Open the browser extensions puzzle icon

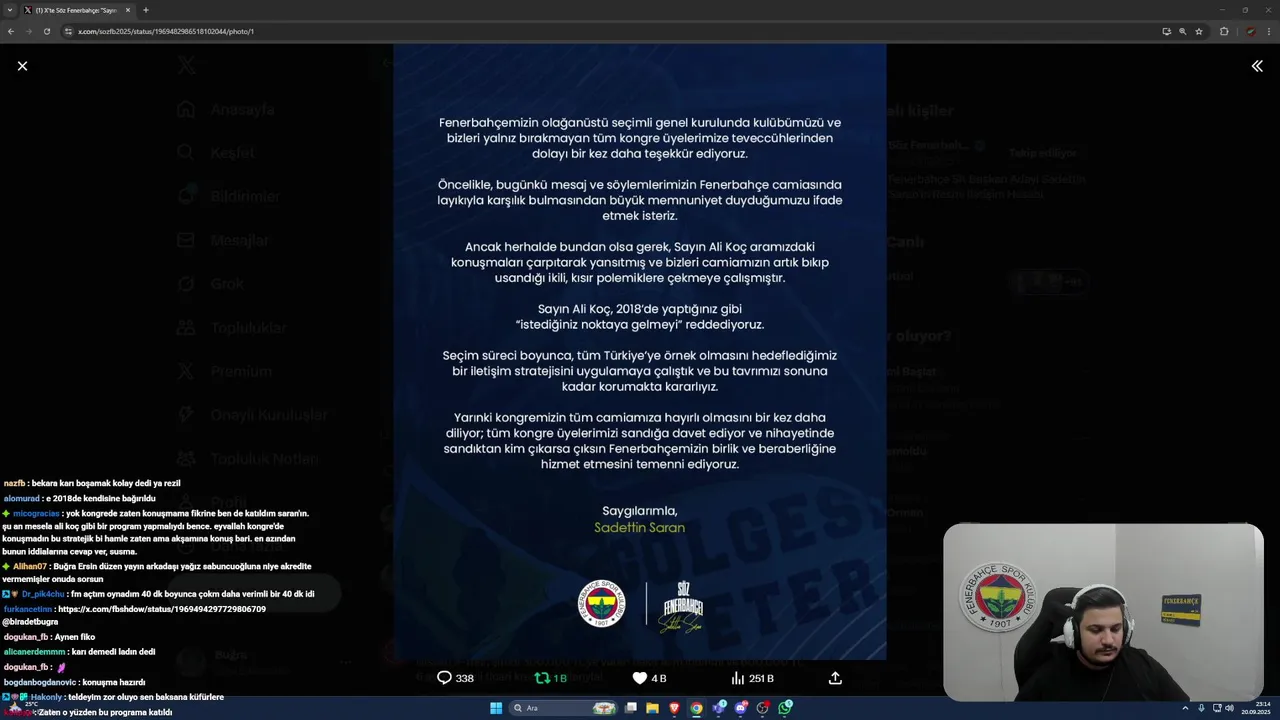click(1224, 31)
